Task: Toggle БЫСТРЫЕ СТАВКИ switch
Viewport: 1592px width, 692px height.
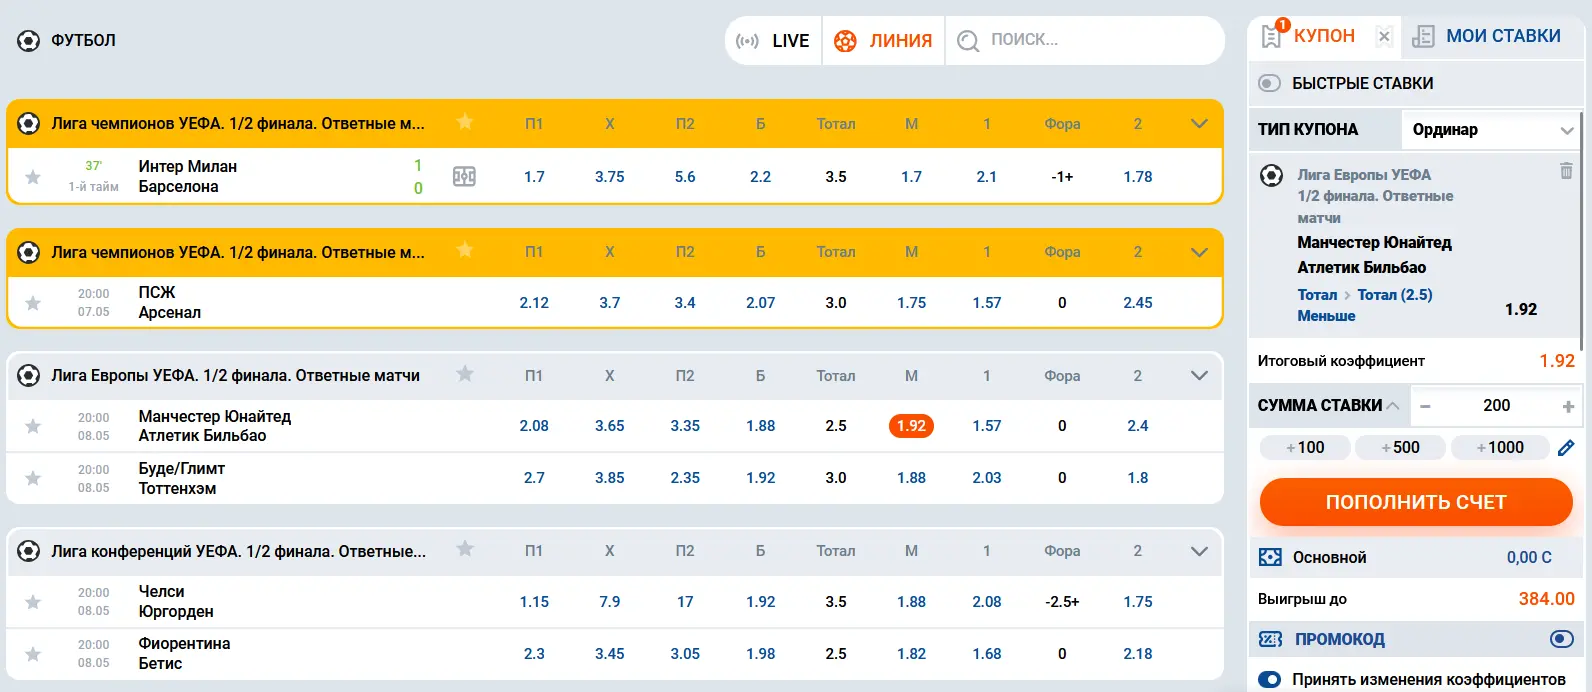Action: pyautogui.click(x=1270, y=83)
